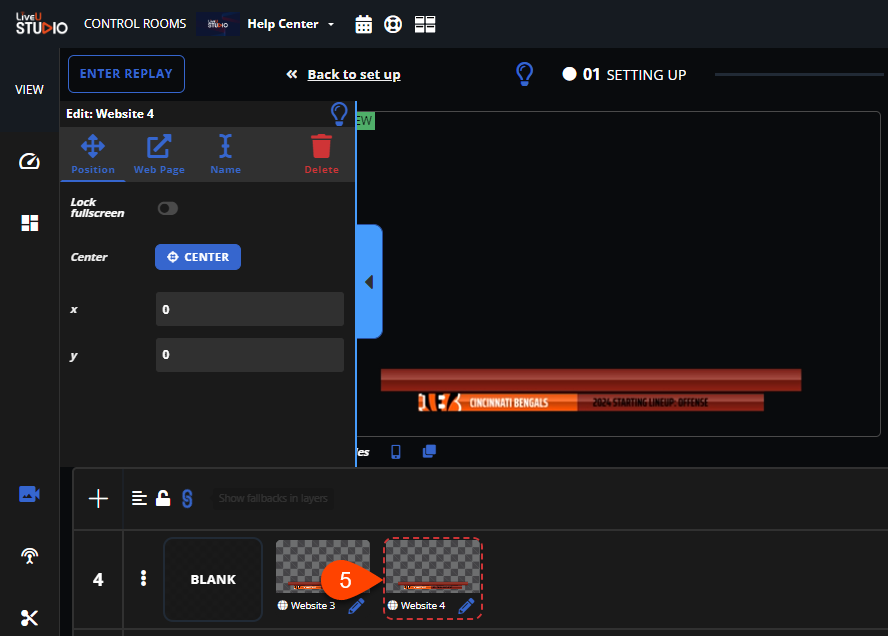Screen dimensions: 888x636
Task: Collapse the edit panel with blue arrow handle
Action: pyautogui.click(x=369, y=281)
